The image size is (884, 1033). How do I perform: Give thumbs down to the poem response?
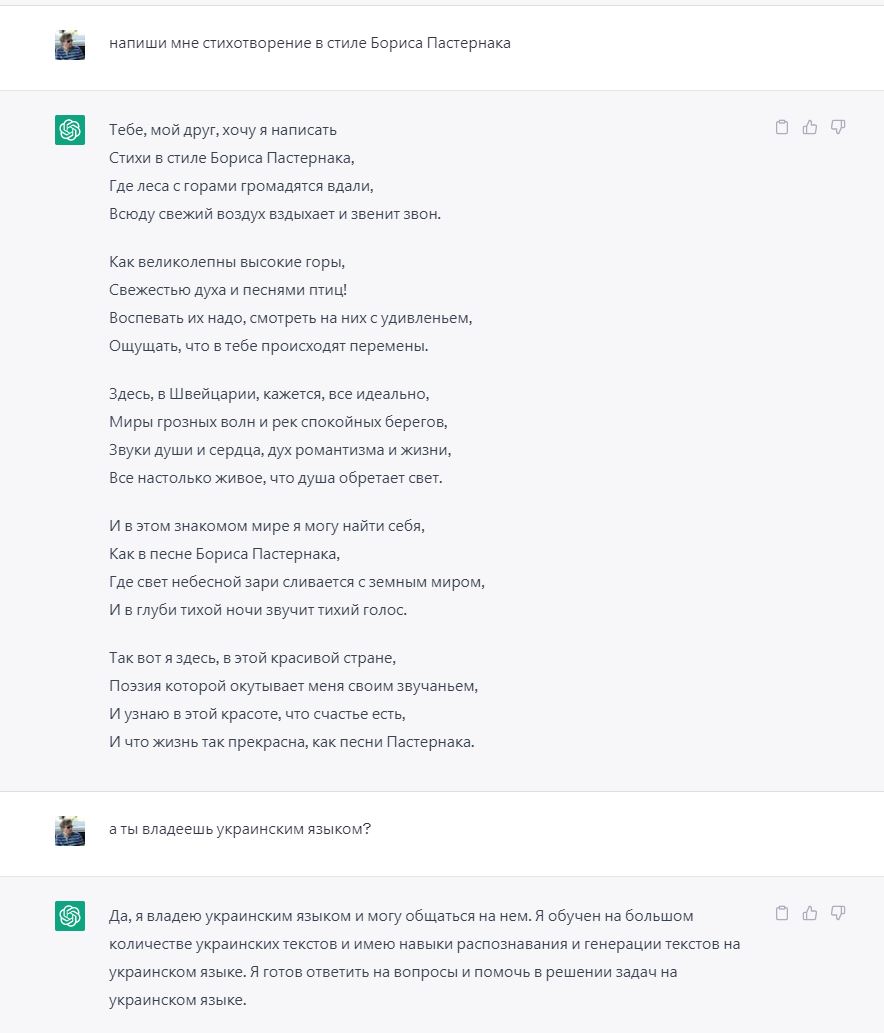(x=838, y=127)
